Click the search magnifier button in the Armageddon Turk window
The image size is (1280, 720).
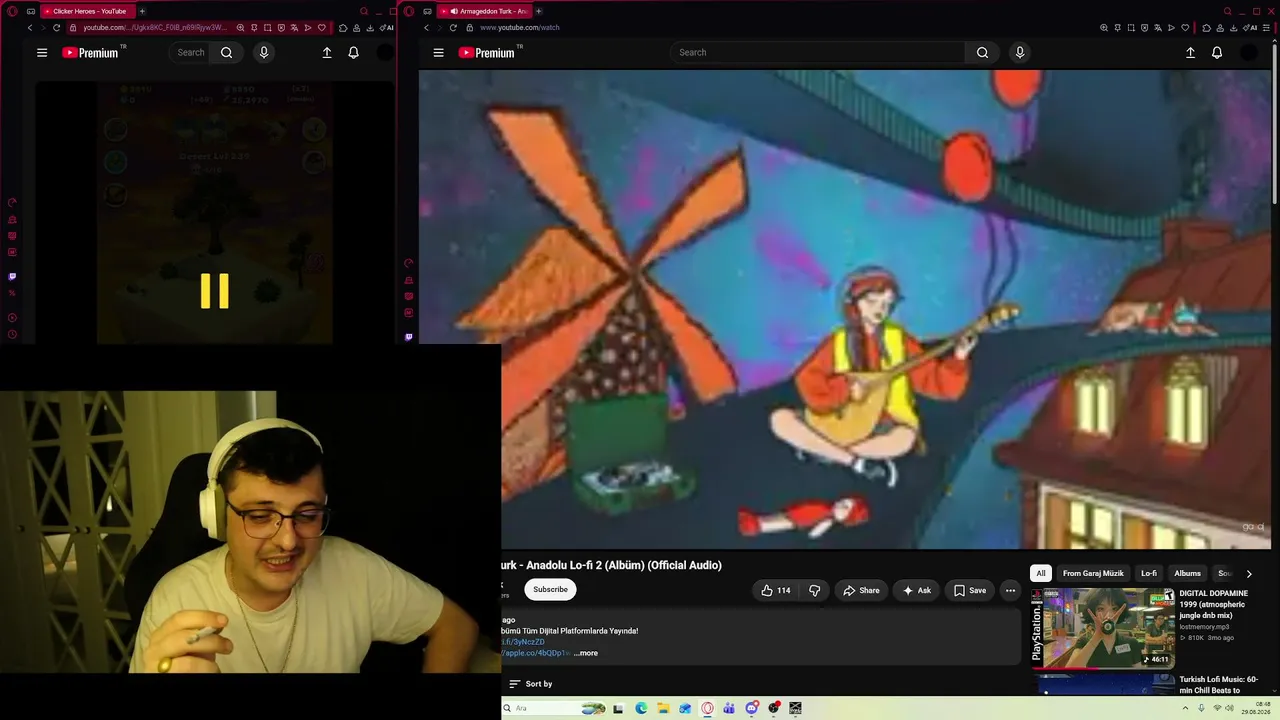coord(982,53)
